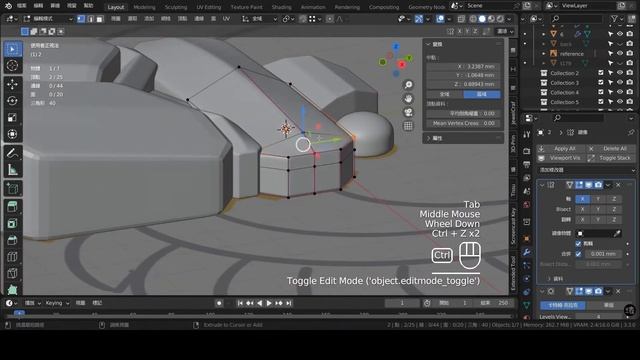Switch to the Sculpting workspace tab
Image resolution: width=640 pixels, height=360 pixels.
tap(176, 7)
